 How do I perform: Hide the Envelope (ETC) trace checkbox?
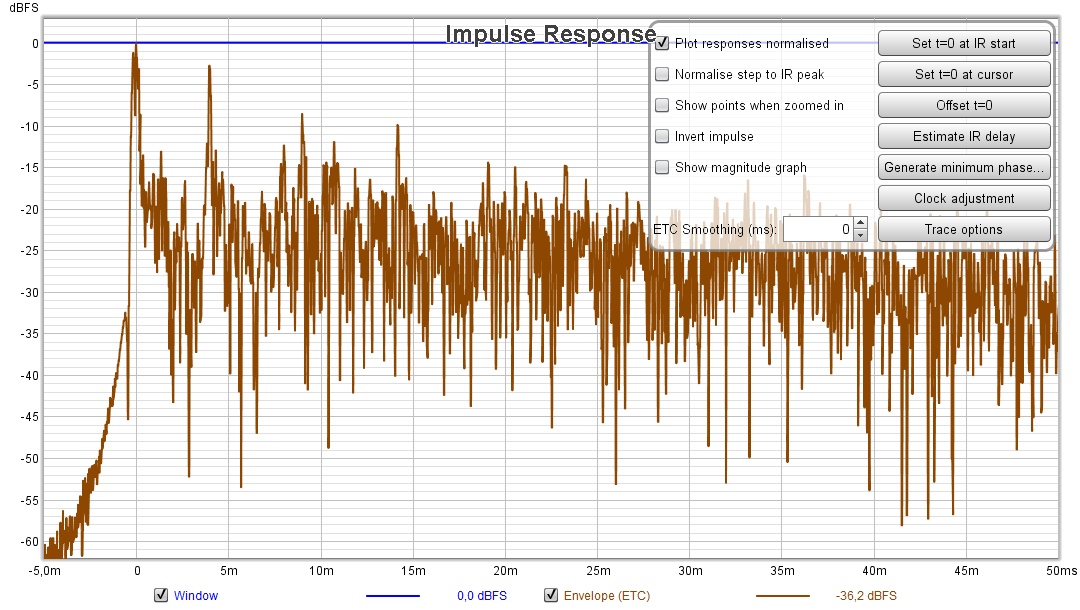click(551, 596)
